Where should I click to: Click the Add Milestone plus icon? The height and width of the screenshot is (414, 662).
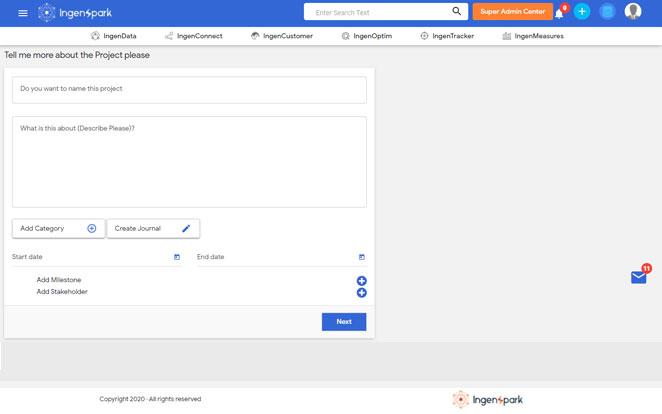point(361,281)
